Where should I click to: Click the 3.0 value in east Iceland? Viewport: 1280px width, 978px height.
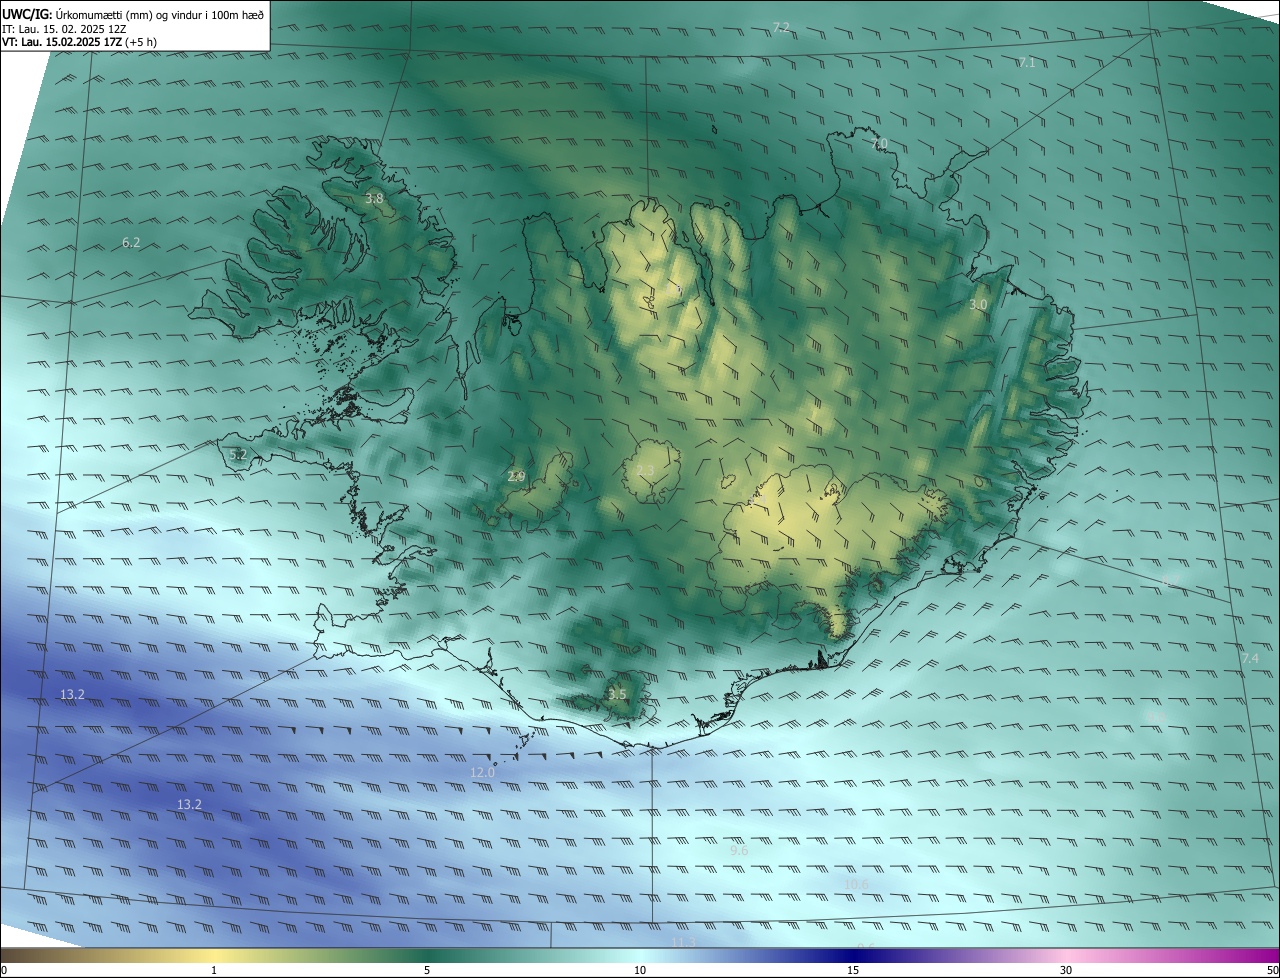978,304
